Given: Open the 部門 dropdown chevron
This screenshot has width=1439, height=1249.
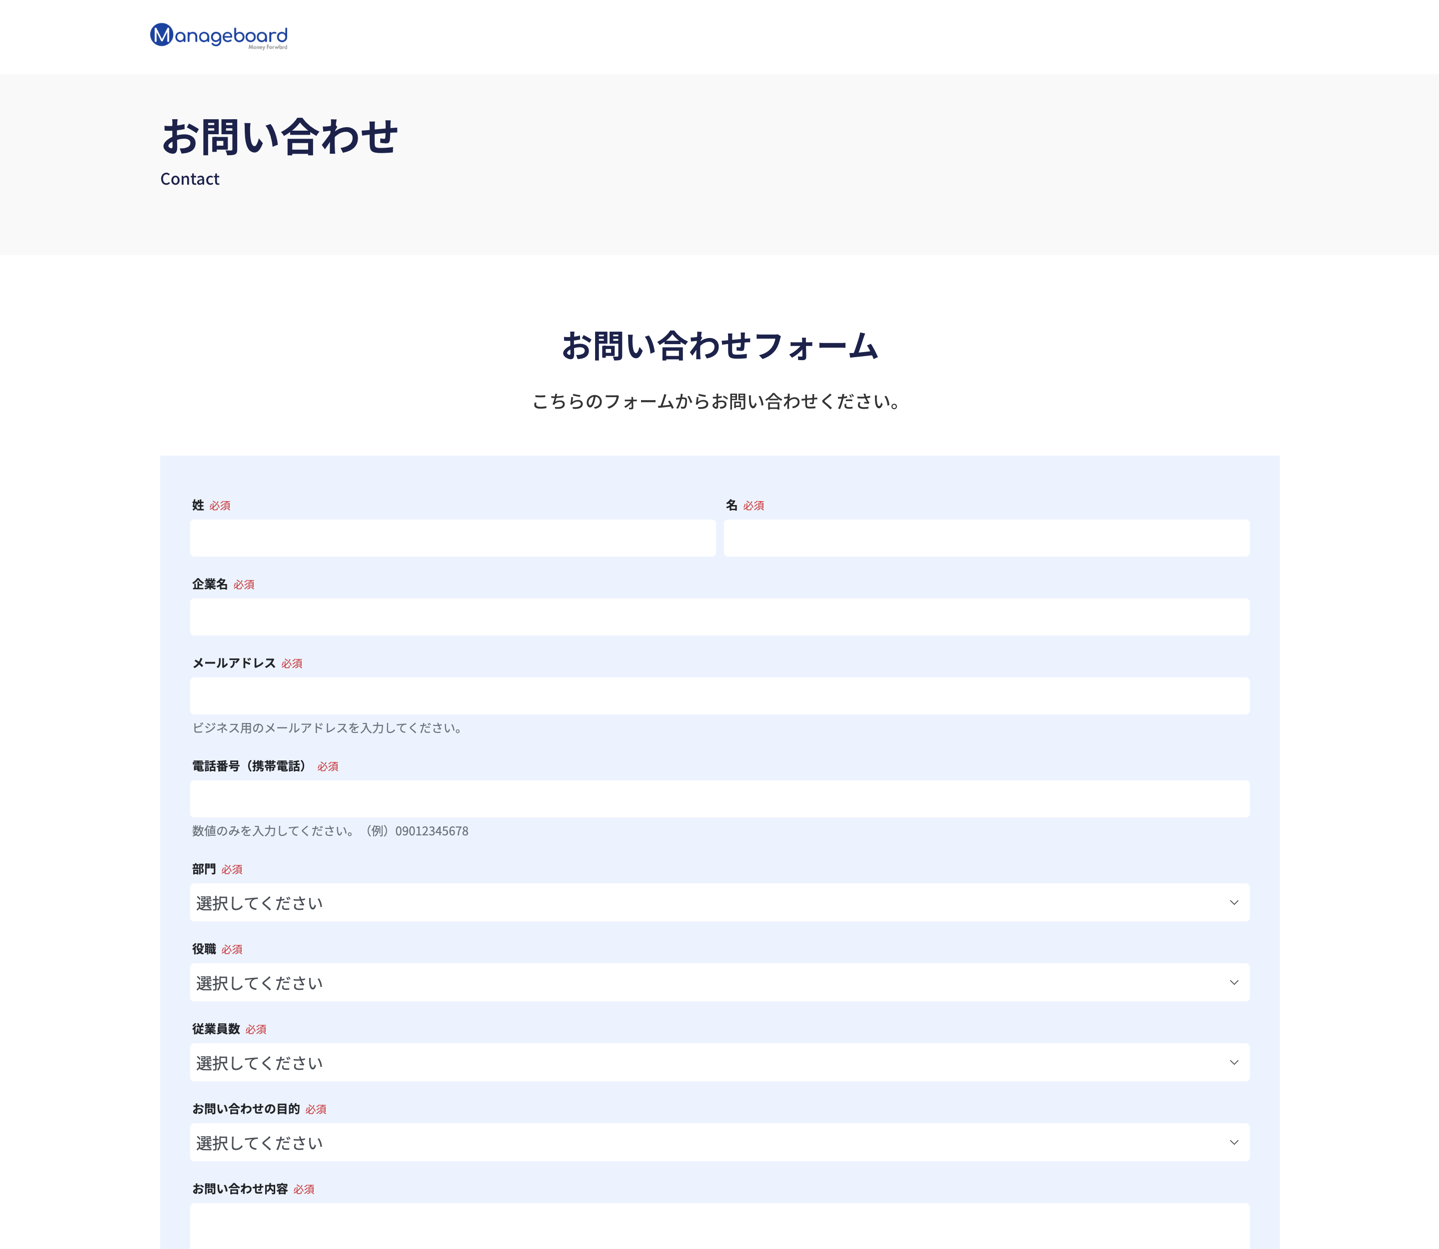Looking at the screenshot, I should (1233, 902).
